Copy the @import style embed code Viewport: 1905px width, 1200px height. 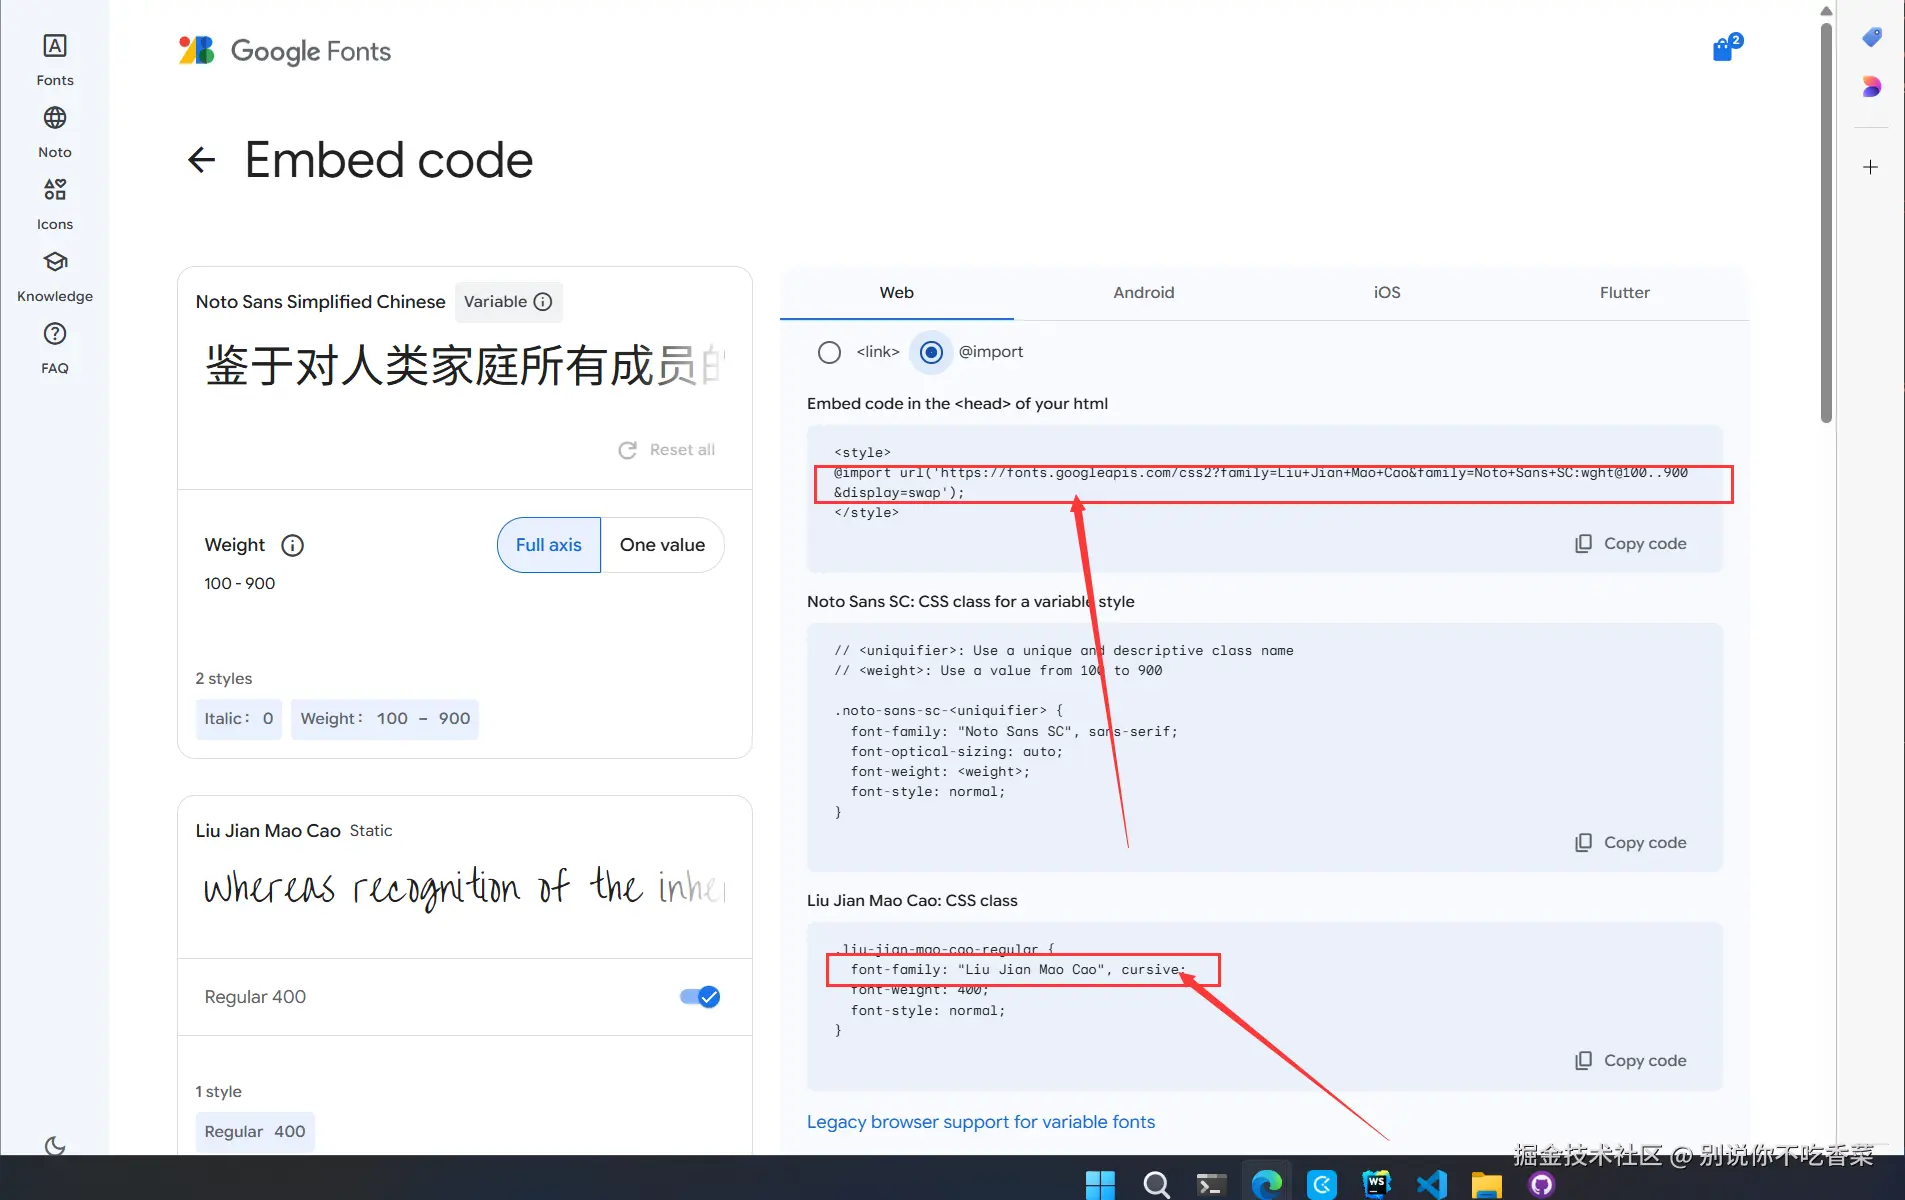pyautogui.click(x=1631, y=544)
